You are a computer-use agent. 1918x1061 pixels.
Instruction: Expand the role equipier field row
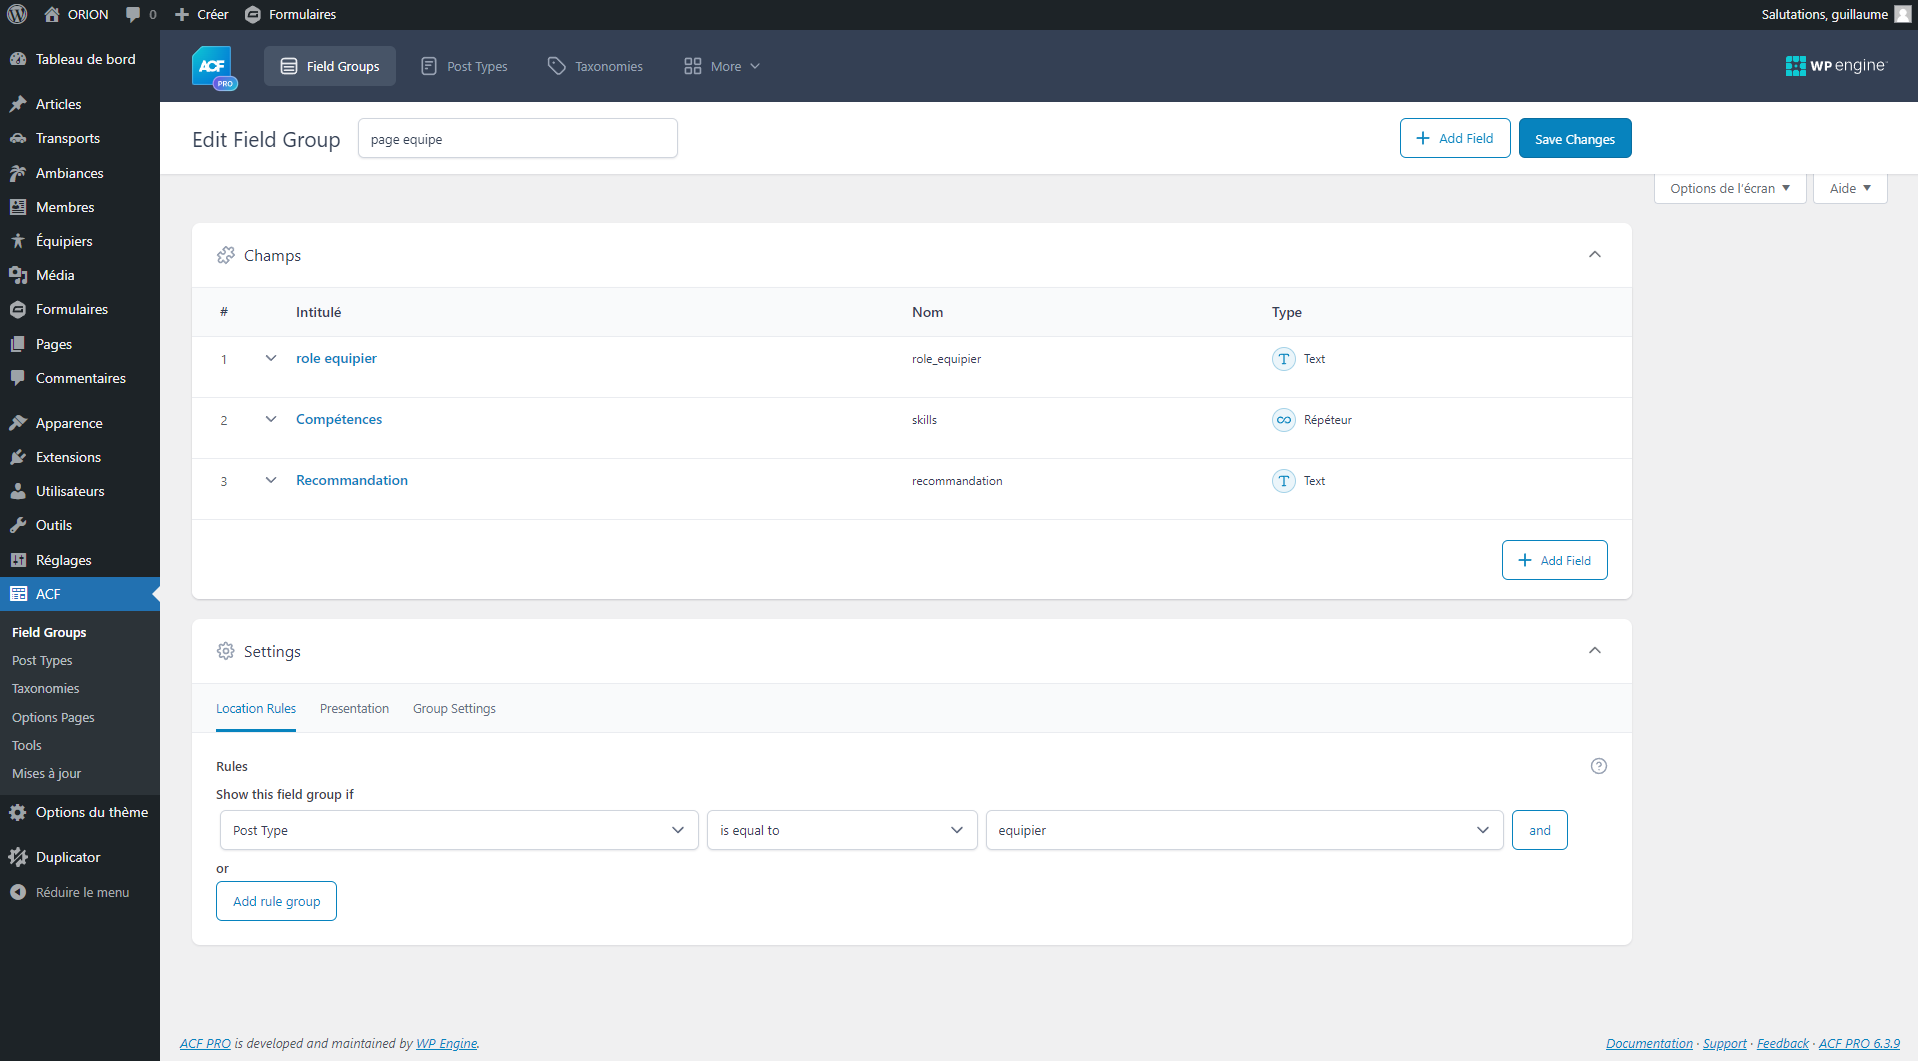(x=270, y=359)
